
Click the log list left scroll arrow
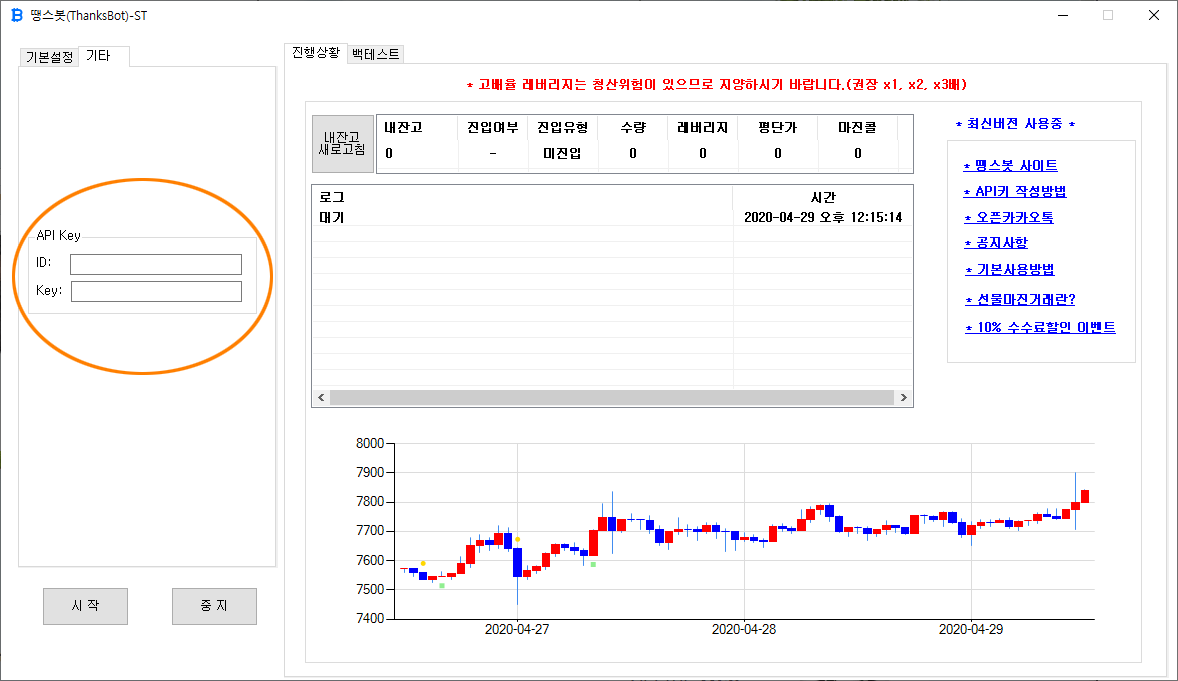[322, 398]
